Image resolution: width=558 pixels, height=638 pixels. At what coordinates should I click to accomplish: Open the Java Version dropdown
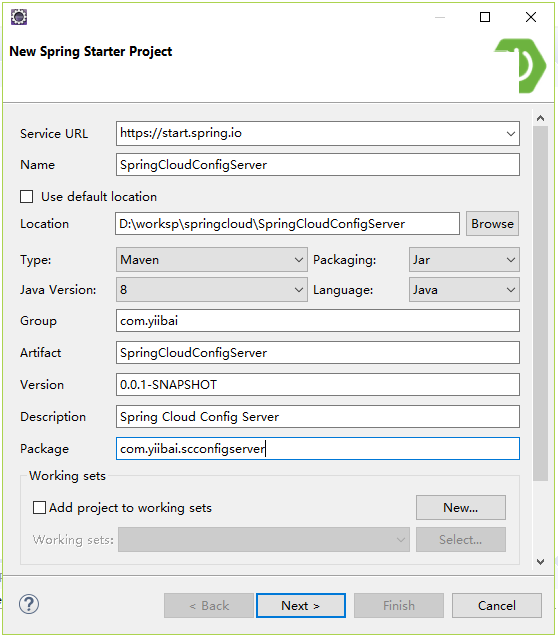(x=212, y=290)
